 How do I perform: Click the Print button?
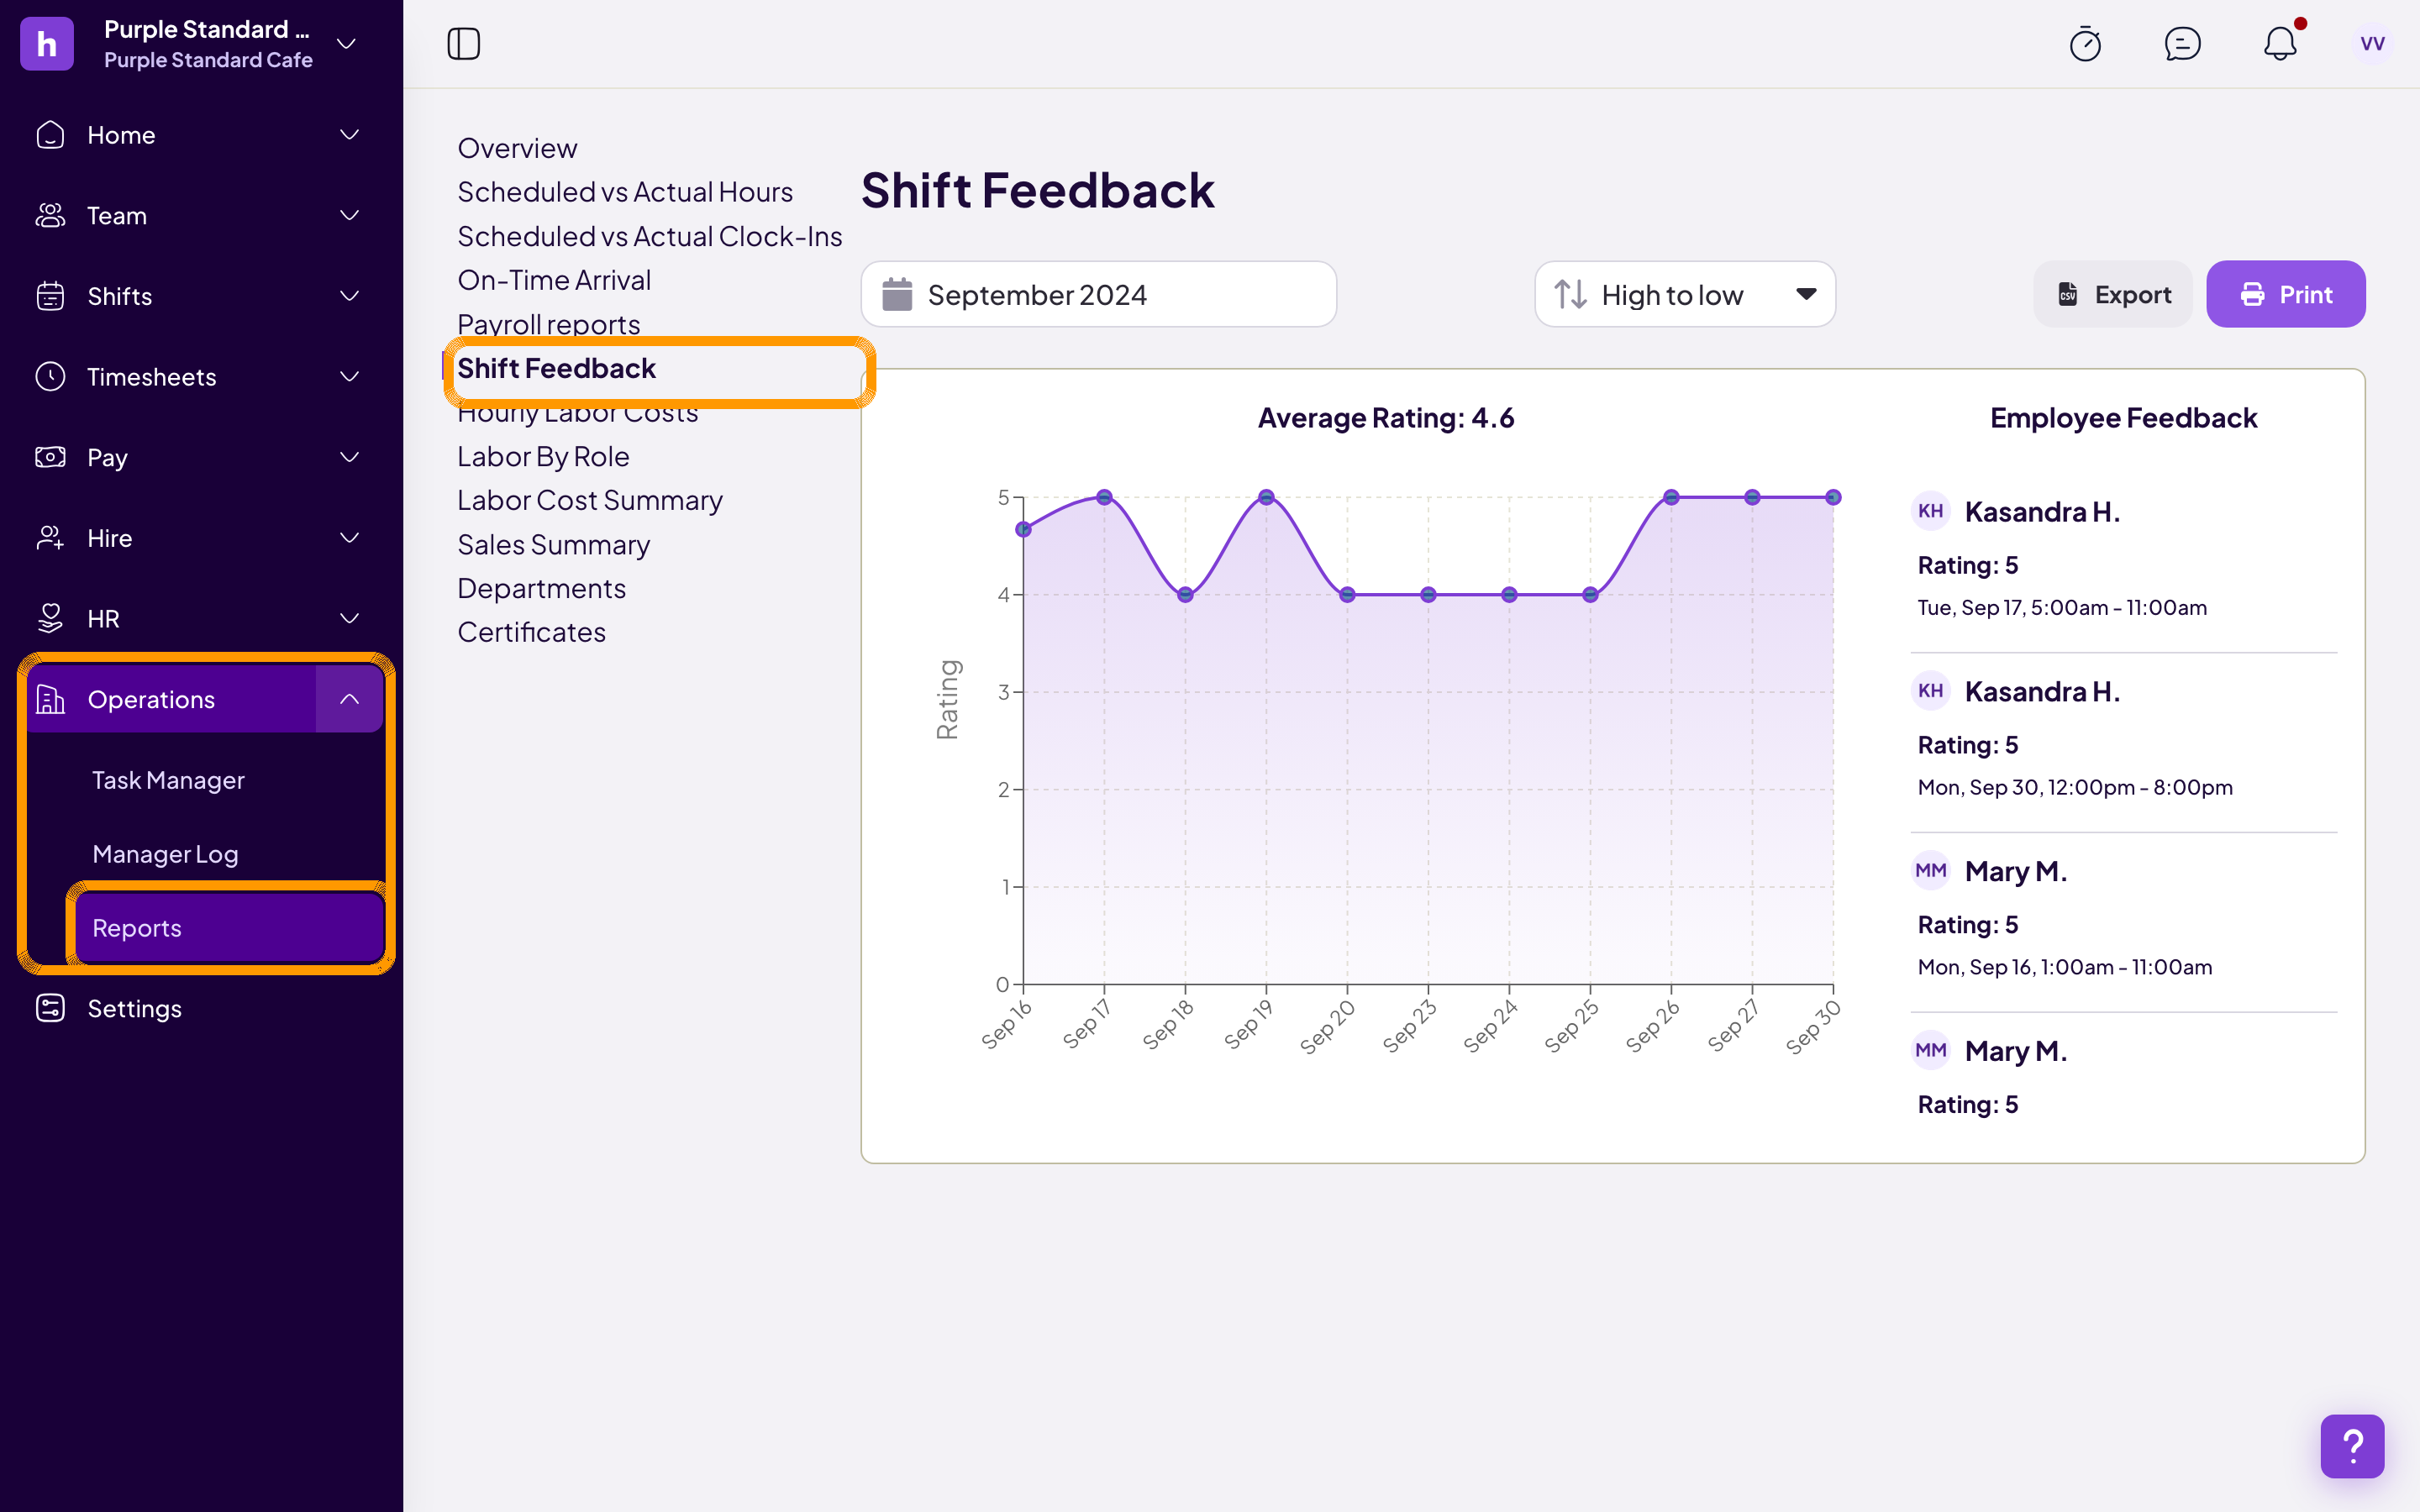(2285, 294)
